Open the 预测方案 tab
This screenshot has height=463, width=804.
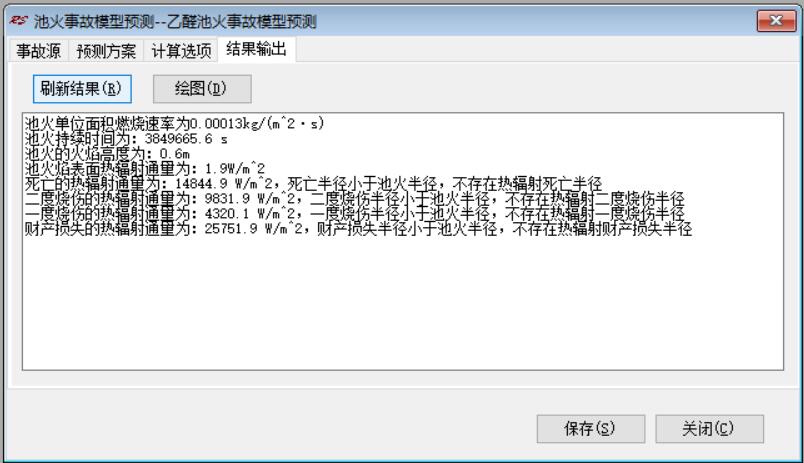click(106, 51)
